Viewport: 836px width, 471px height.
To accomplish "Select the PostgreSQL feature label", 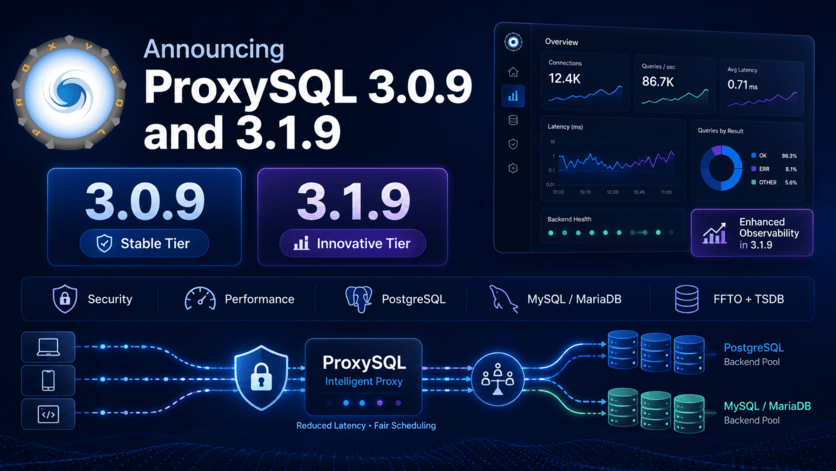I will (414, 299).
